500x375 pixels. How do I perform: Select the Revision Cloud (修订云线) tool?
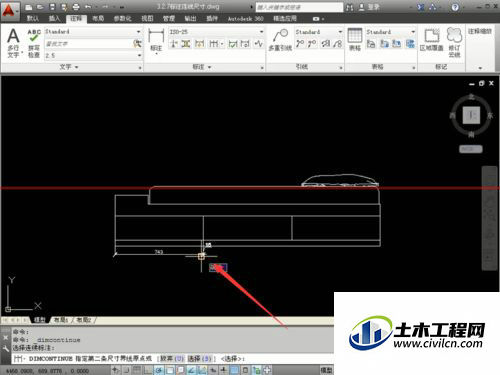454,43
